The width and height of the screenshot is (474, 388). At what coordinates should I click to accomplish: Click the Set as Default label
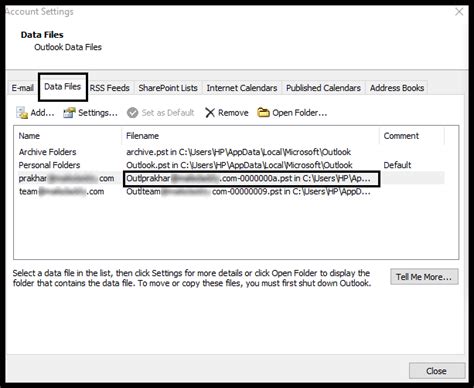[168, 113]
